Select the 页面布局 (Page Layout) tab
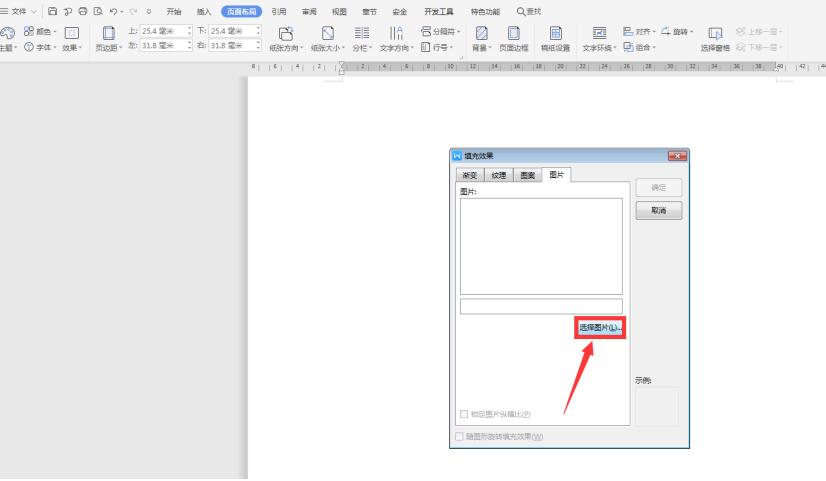The height and width of the screenshot is (481, 826). pos(241,12)
